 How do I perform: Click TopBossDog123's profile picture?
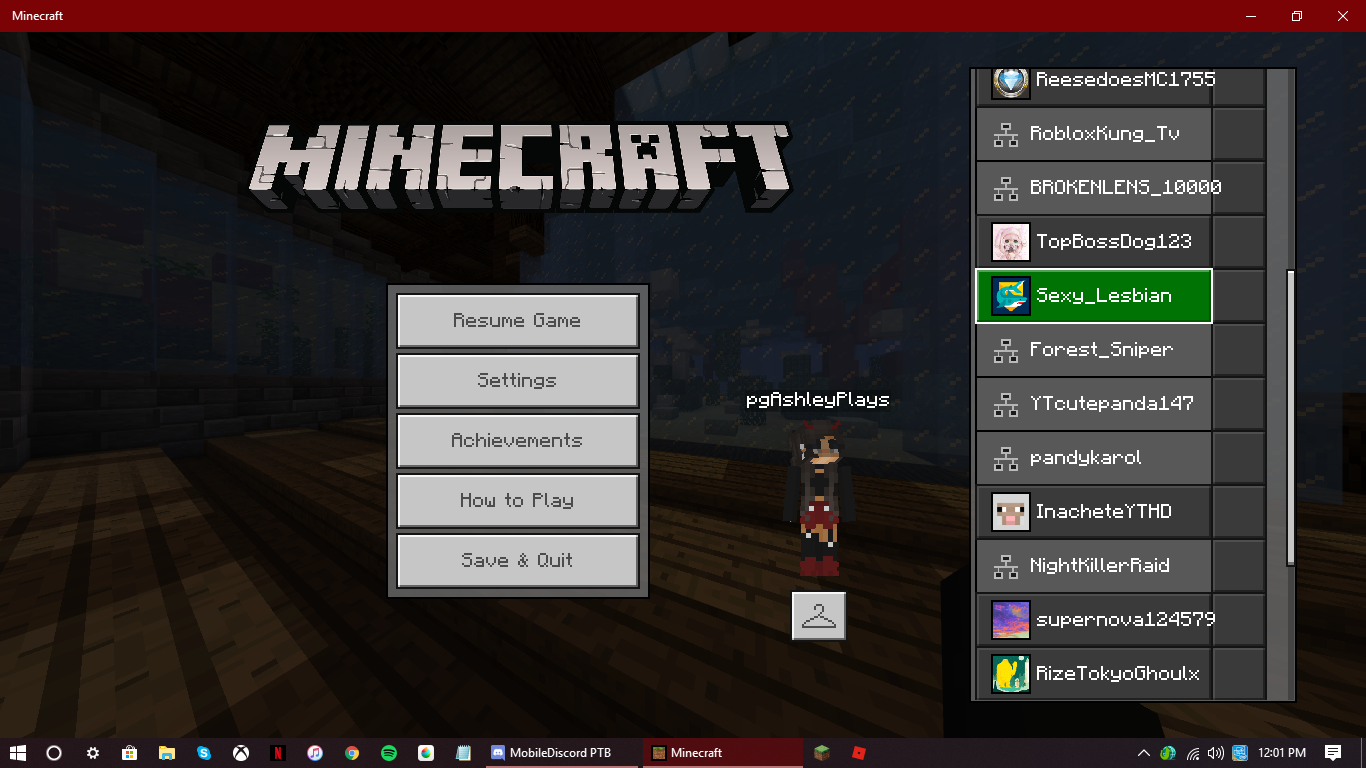(1011, 242)
